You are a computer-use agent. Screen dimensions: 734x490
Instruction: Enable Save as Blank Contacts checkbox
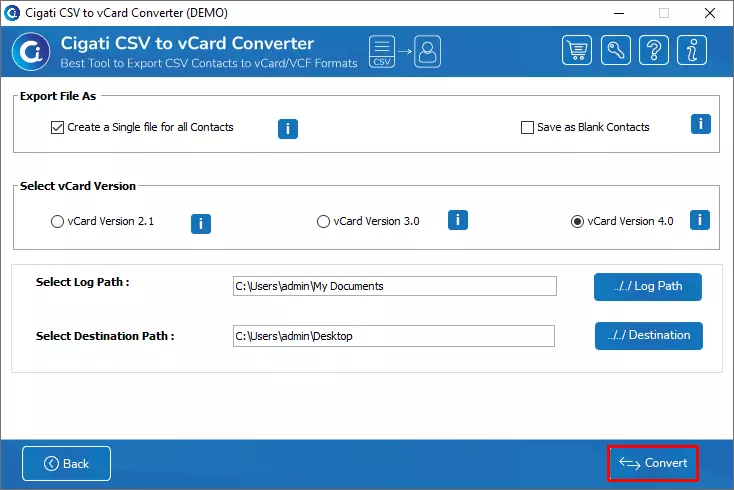click(x=527, y=127)
